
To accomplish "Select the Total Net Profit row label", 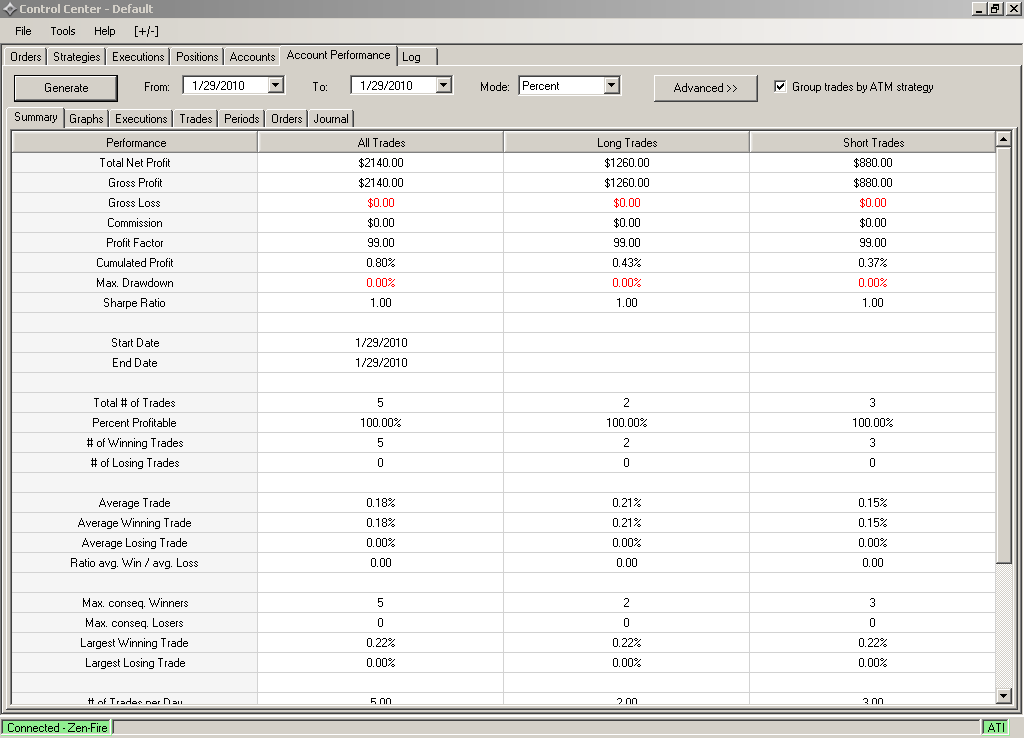I will click(135, 163).
